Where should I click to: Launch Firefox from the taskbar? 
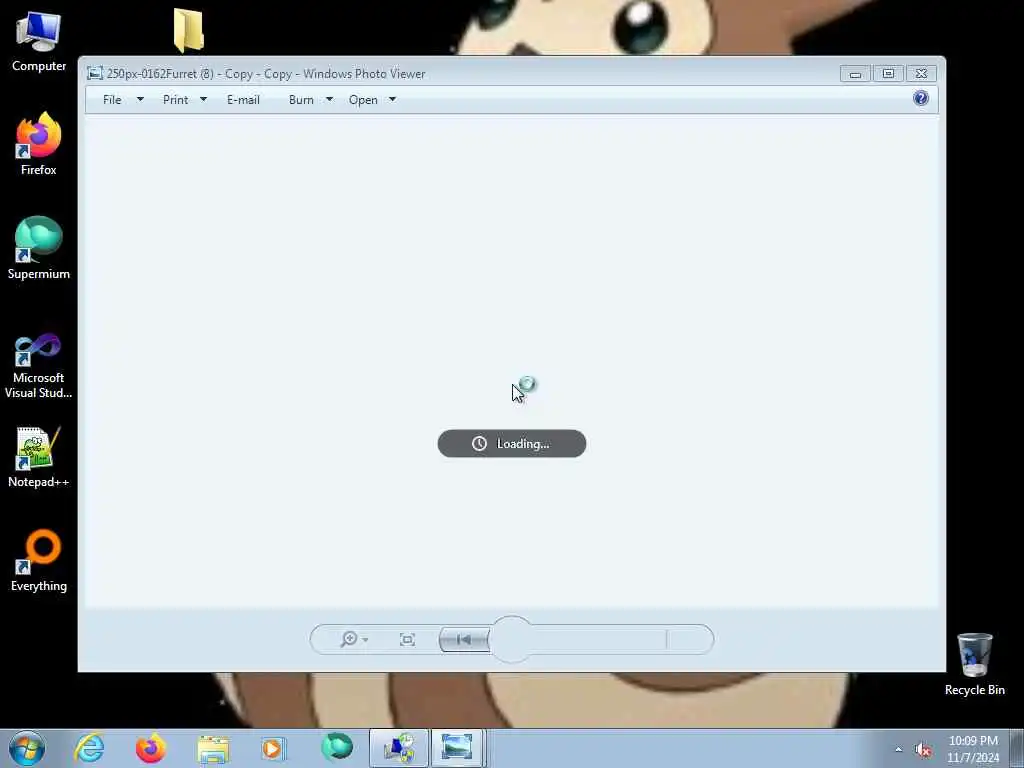[x=150, y=748]
